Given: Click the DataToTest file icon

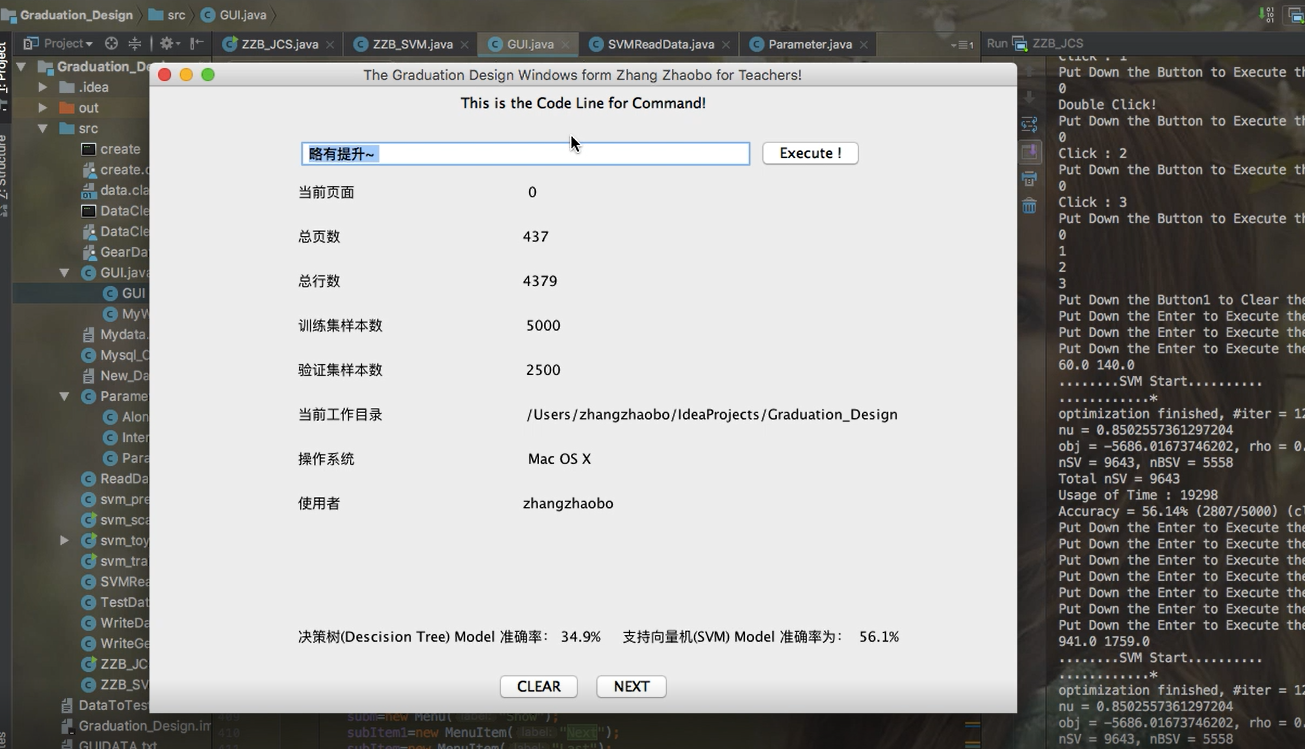Looking at the screenshot, I should pyautogui.click(x=67, y=706).
